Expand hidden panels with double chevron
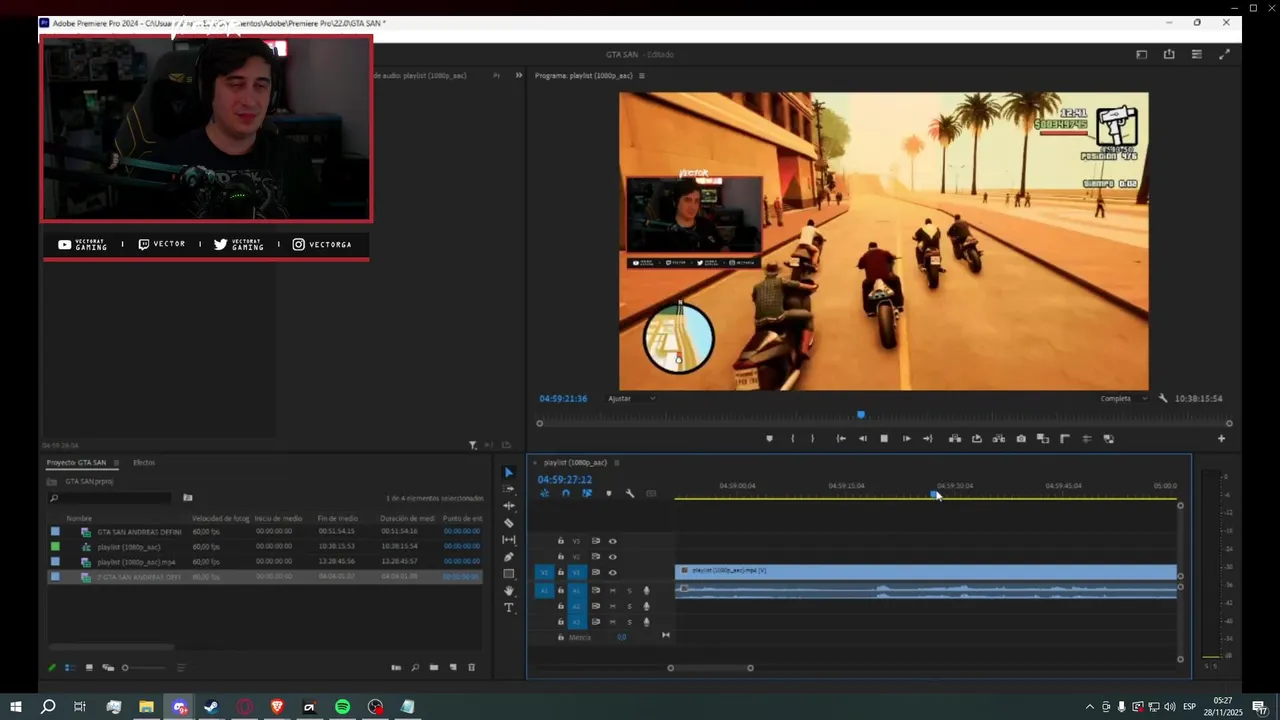This screenshot has width=1280, height=720. click(x=518, y=75)
